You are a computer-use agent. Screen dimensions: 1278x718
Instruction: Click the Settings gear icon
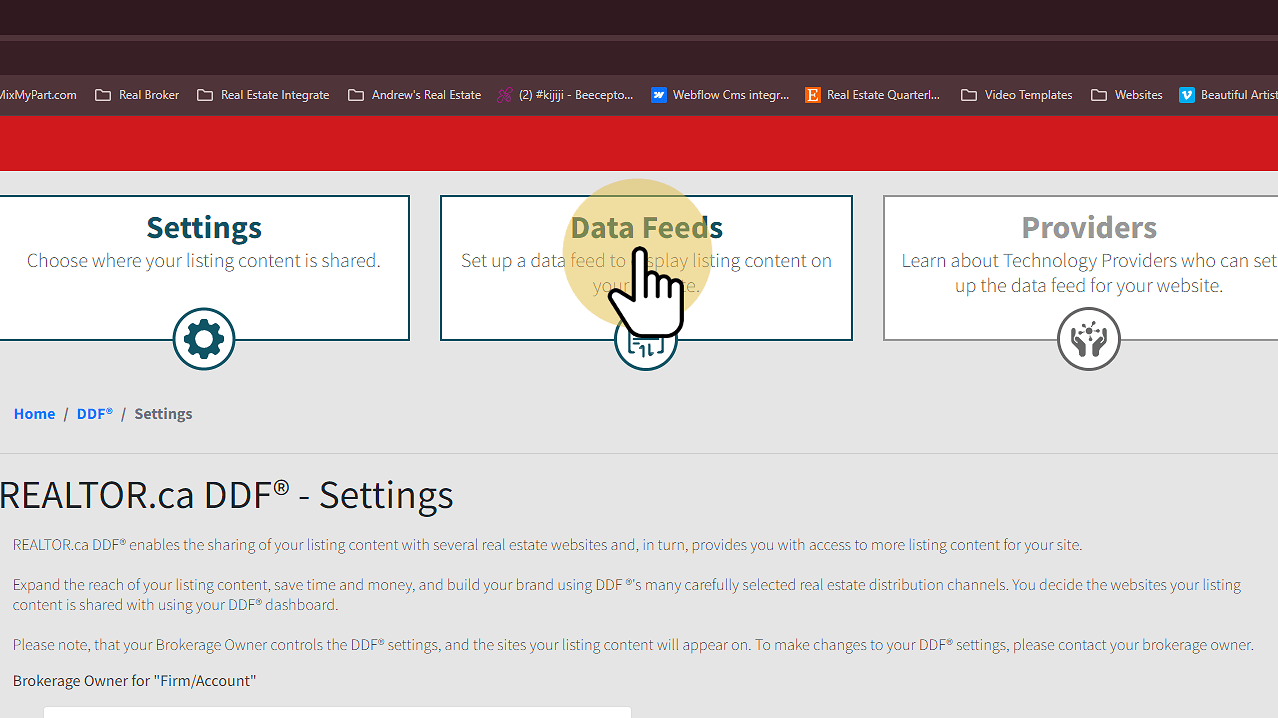click(x=204, y=339)
